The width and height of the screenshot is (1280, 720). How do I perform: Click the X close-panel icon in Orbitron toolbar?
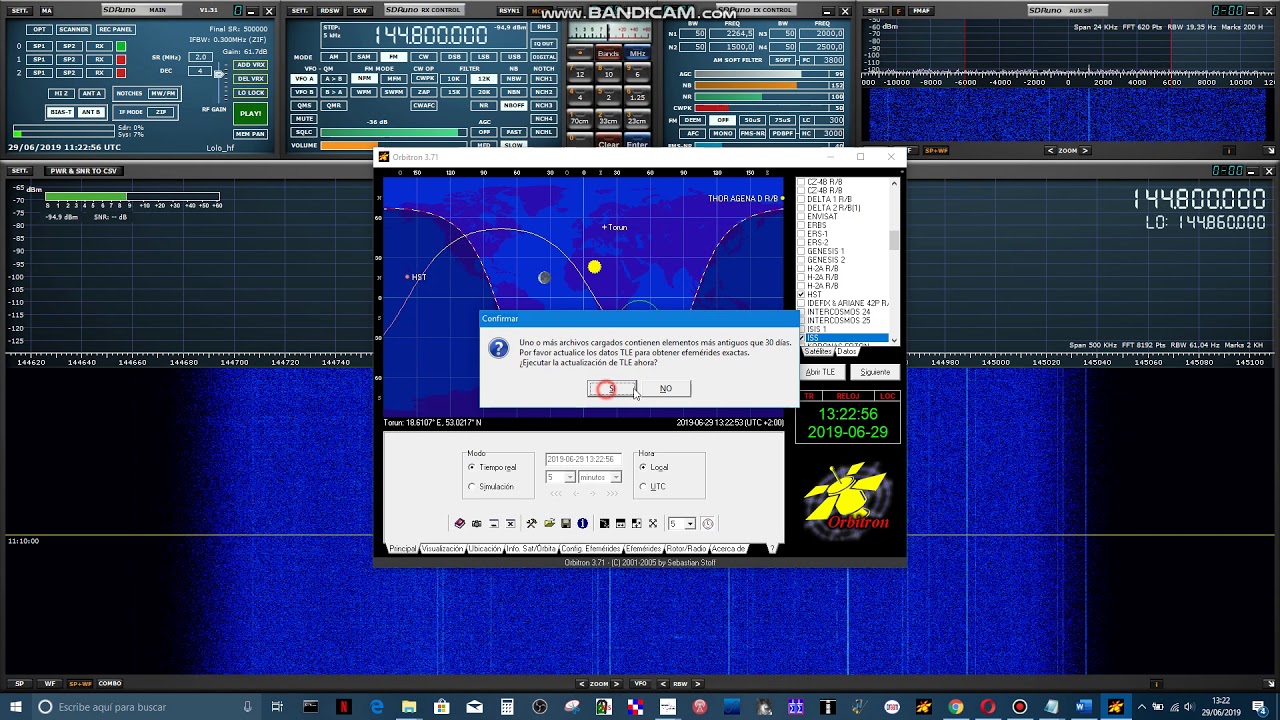[x=510, y=523]
